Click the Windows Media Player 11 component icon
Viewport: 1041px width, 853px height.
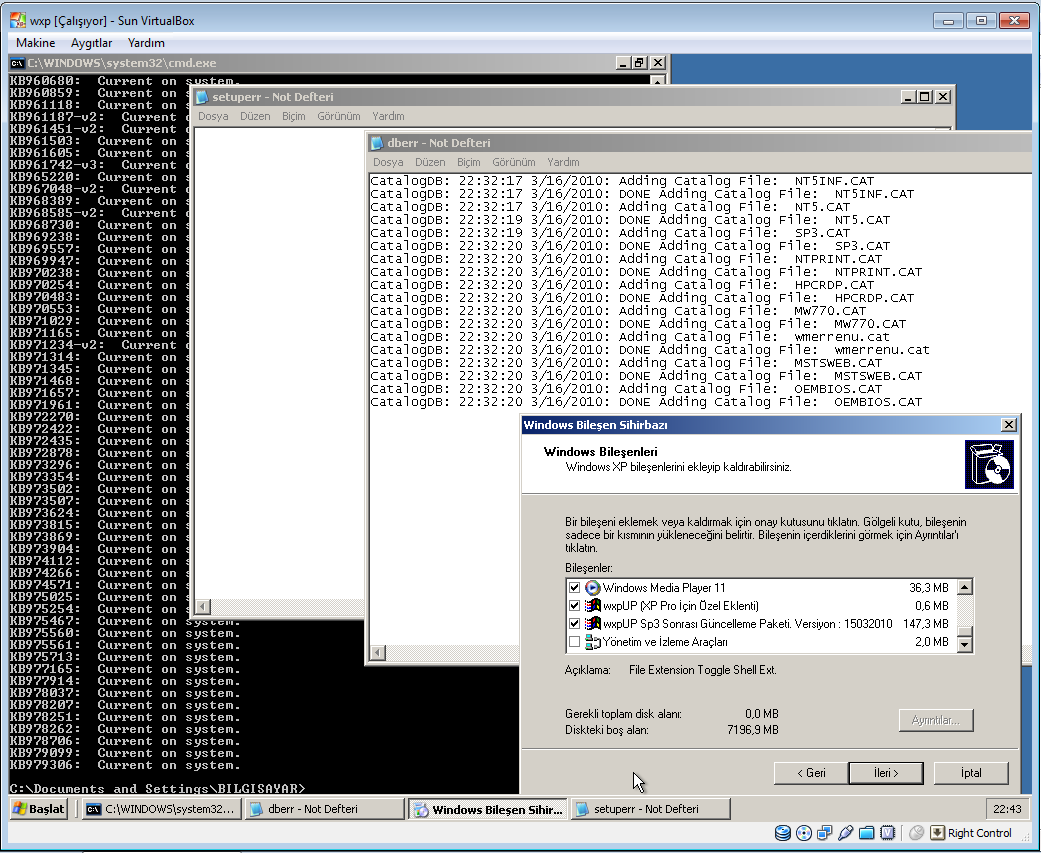coord(592,587)
